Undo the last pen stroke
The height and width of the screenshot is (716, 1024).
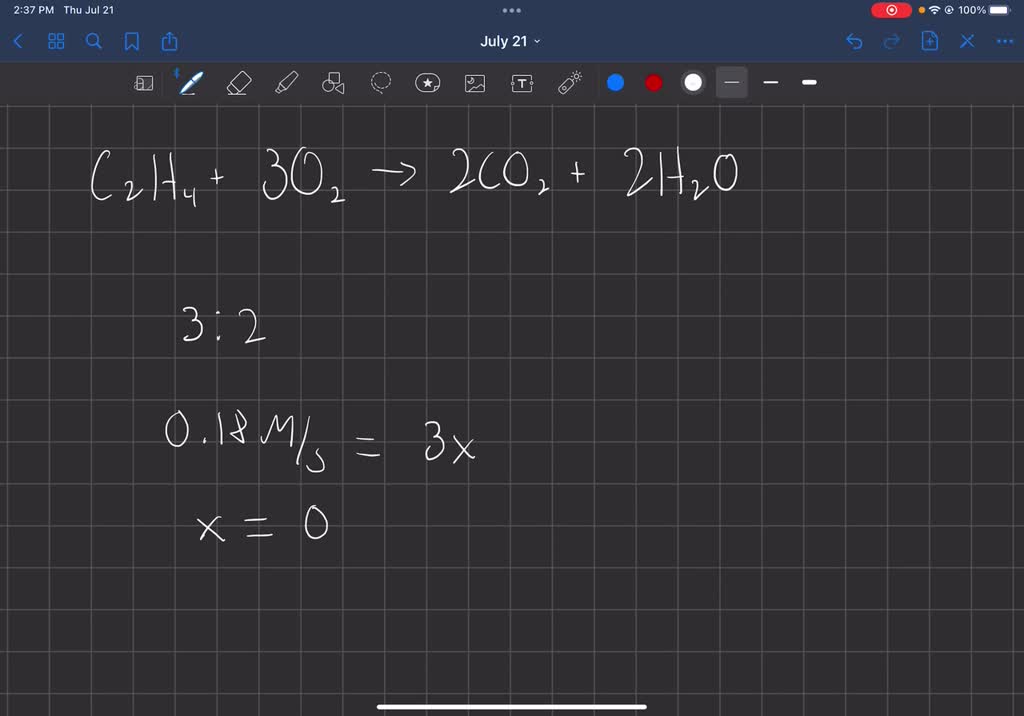853,41
